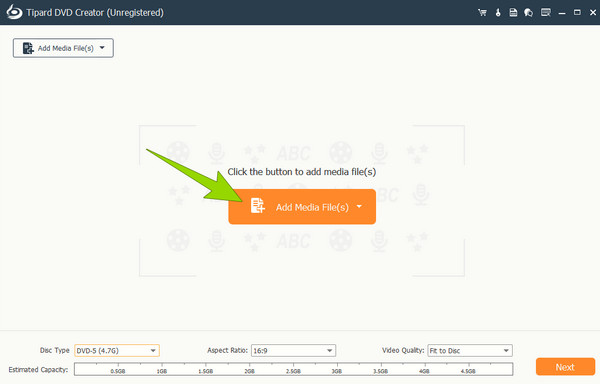600x384 pixels.
Task: Open the Aspect Ratio 16:9 dropdown
Action: pos(293,350)
